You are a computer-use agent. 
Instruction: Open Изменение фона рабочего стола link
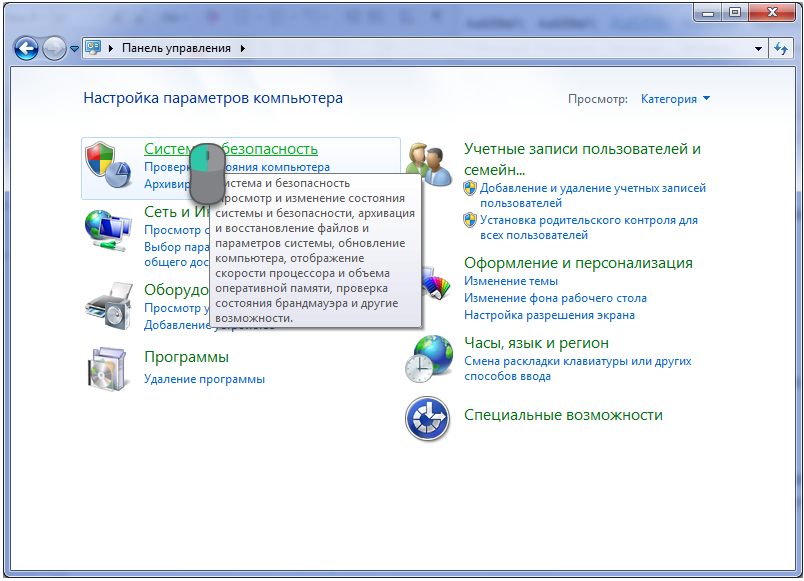coord(555,298)
